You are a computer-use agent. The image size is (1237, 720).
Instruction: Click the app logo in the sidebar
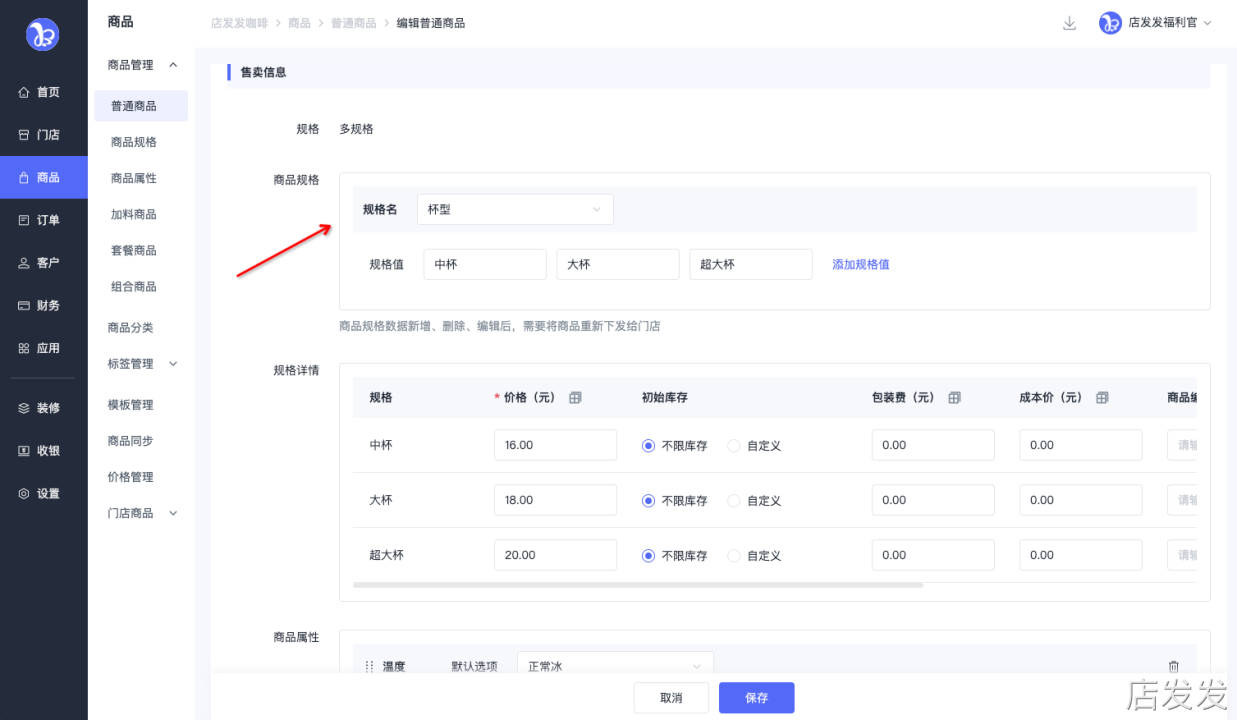43,34
